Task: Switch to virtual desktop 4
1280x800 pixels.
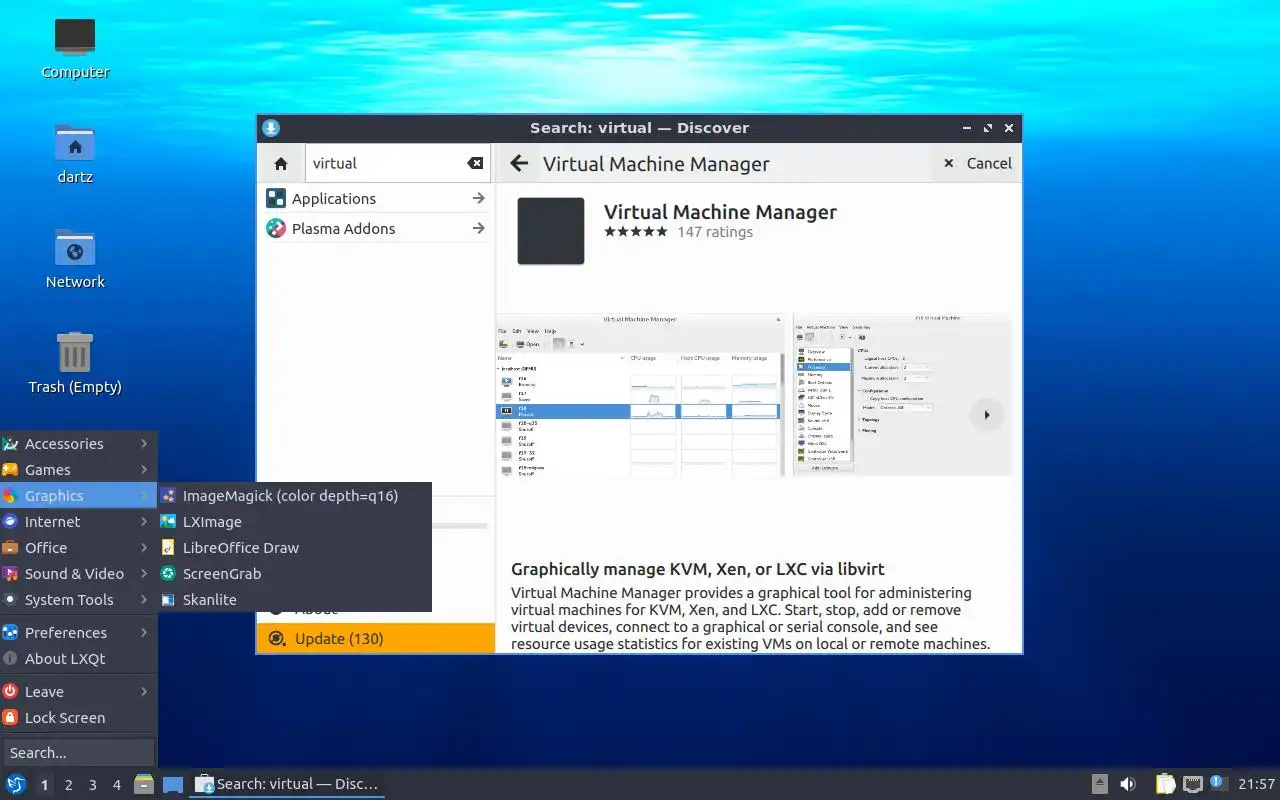Action: 117,785
